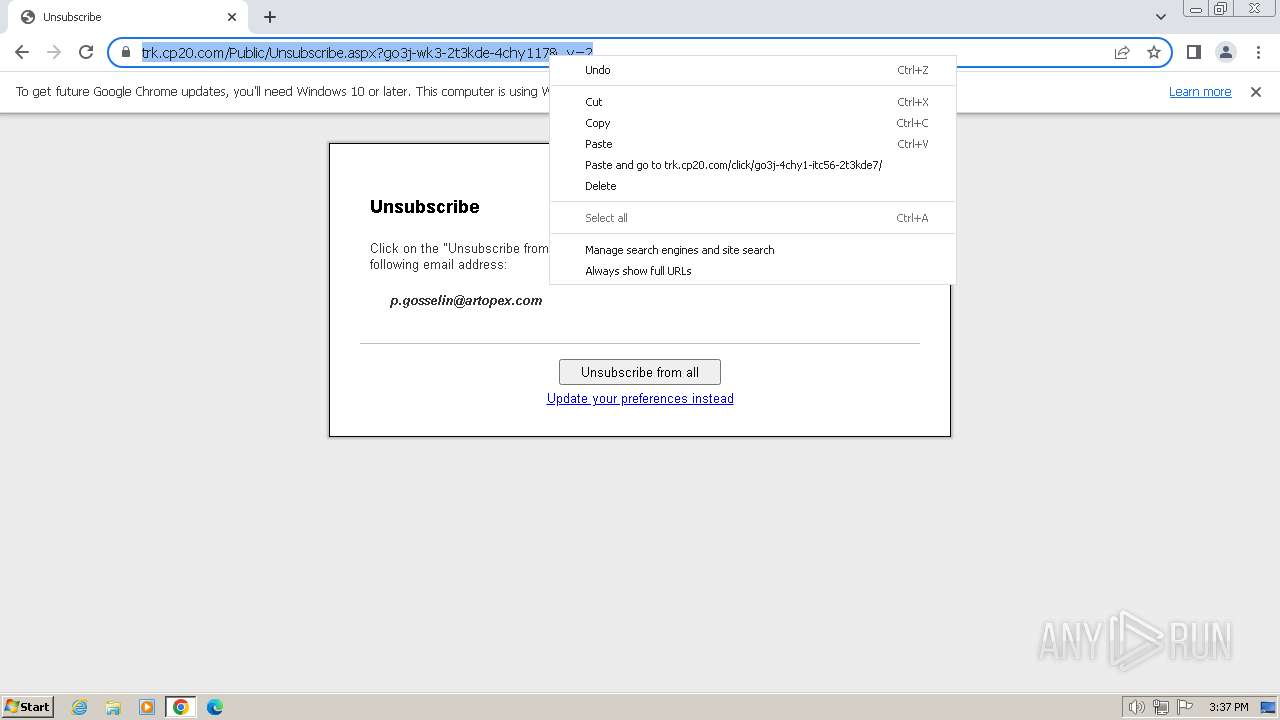Open Learn more link

1200,91
